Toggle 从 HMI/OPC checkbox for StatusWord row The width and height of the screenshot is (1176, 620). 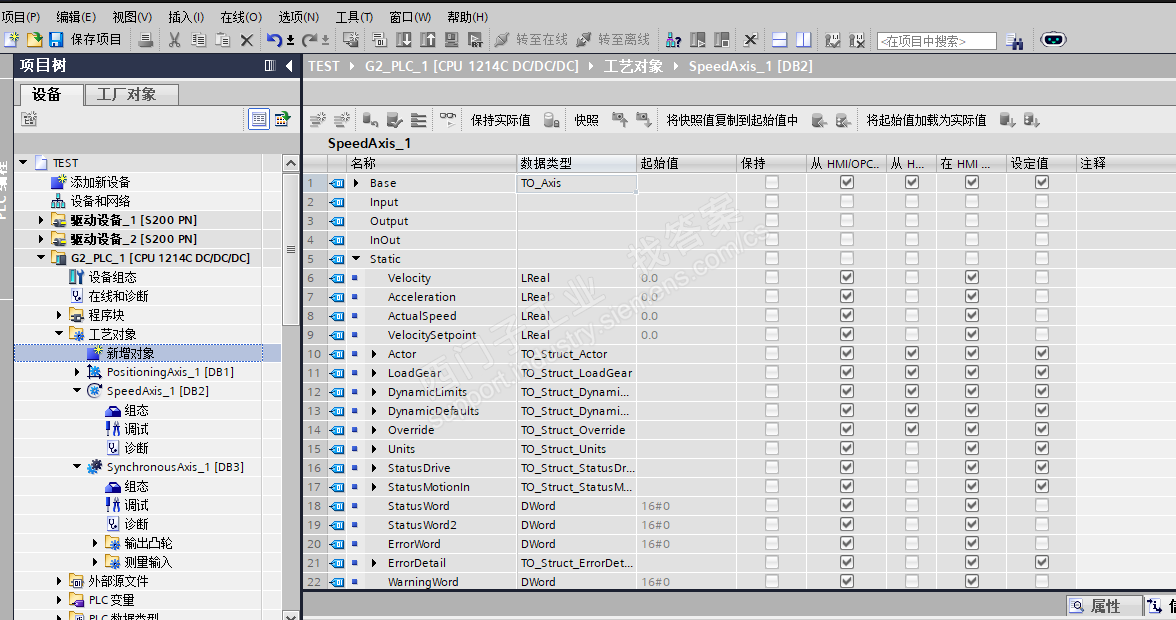click(847, 505)
